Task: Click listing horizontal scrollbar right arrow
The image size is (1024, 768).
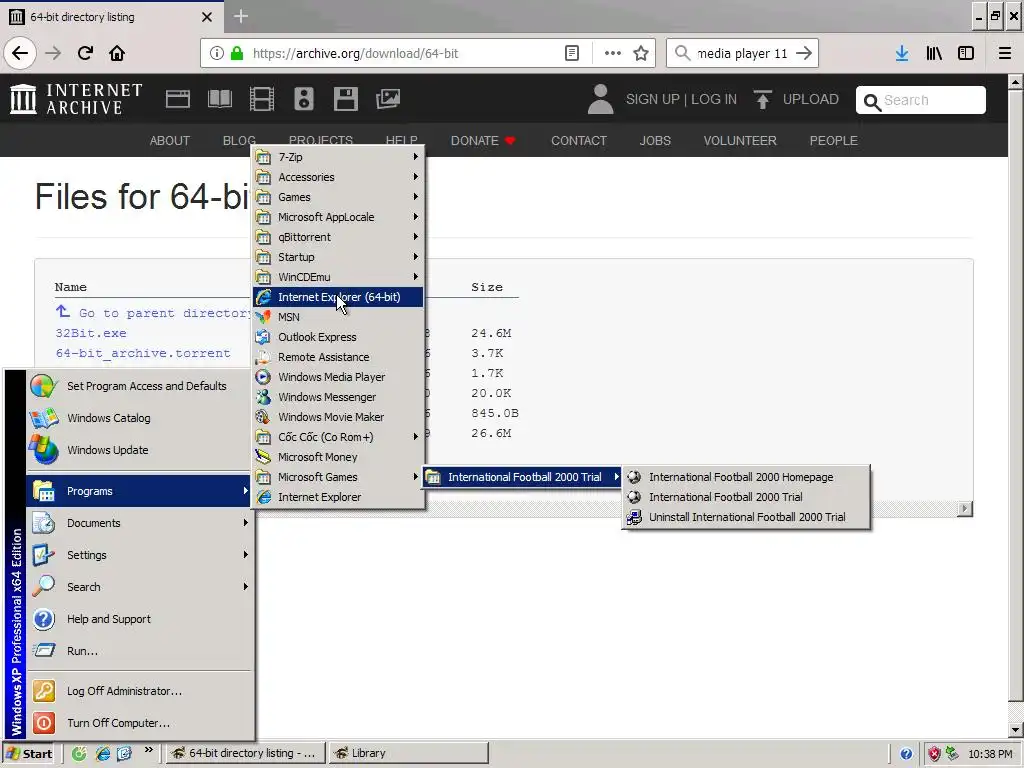Action: click(965, 508)
